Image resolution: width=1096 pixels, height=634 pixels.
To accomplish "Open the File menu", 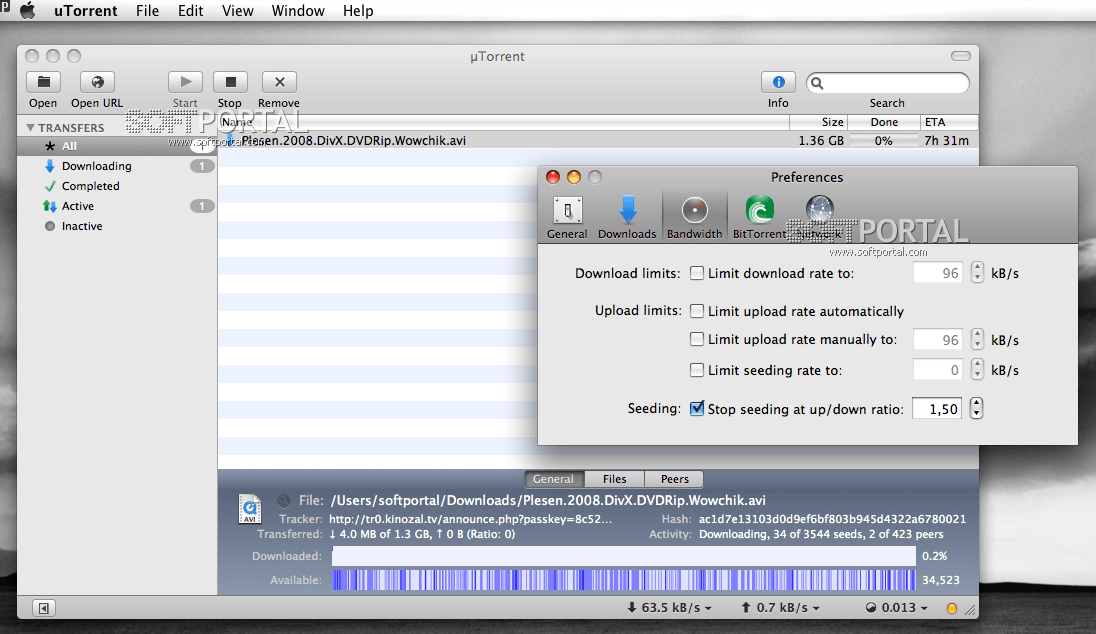I will pos(147,11).
